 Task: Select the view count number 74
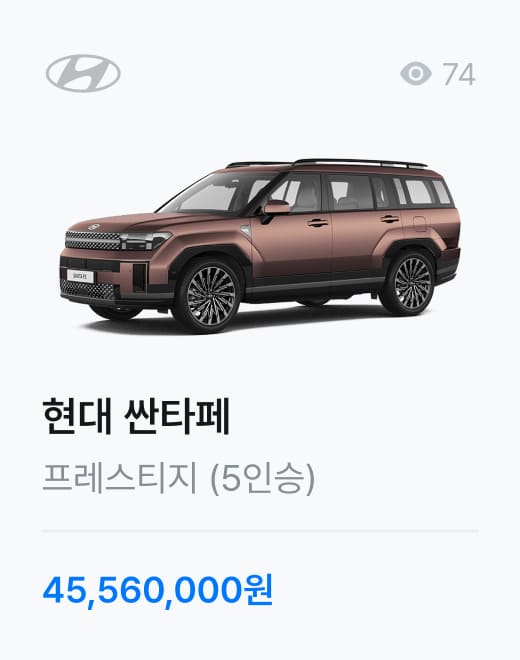(x=459, y=74)
